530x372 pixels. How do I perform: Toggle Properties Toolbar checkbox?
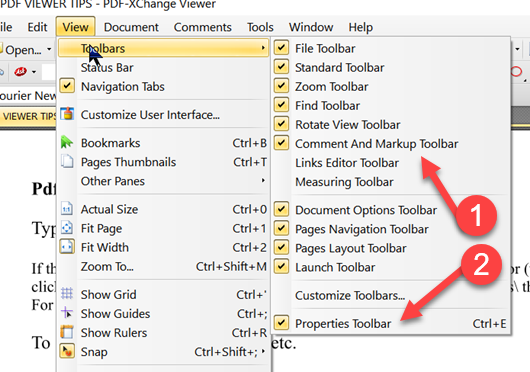tap(281, 323)
